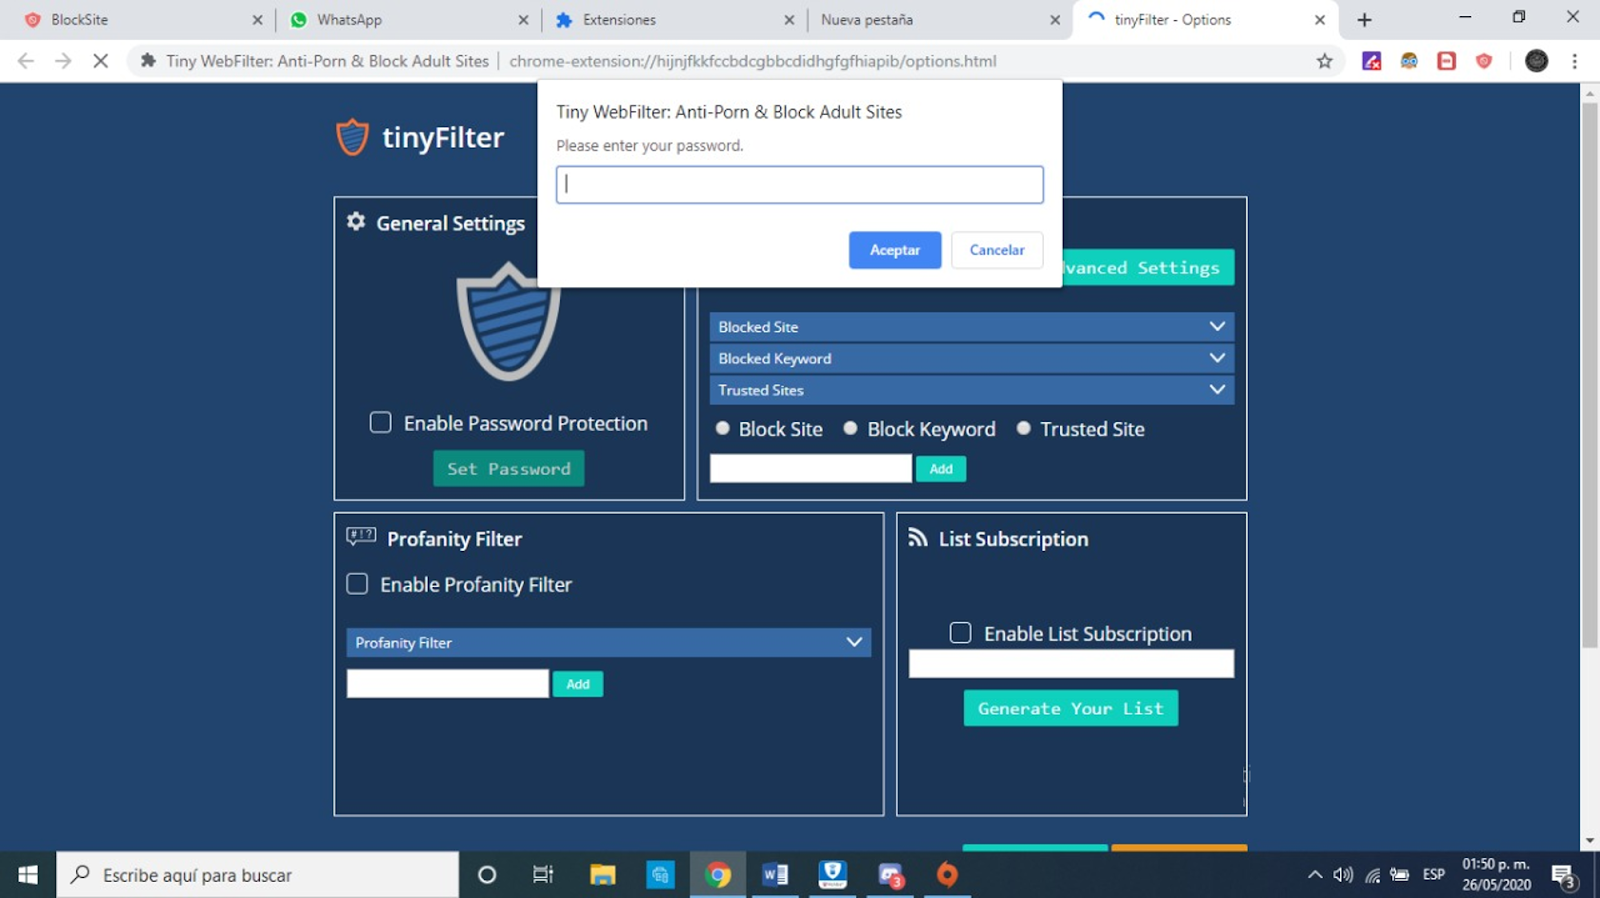1600x898 pixels.
Task: Click the chrome-extension URL in the address bar
Action: [753, 61]
